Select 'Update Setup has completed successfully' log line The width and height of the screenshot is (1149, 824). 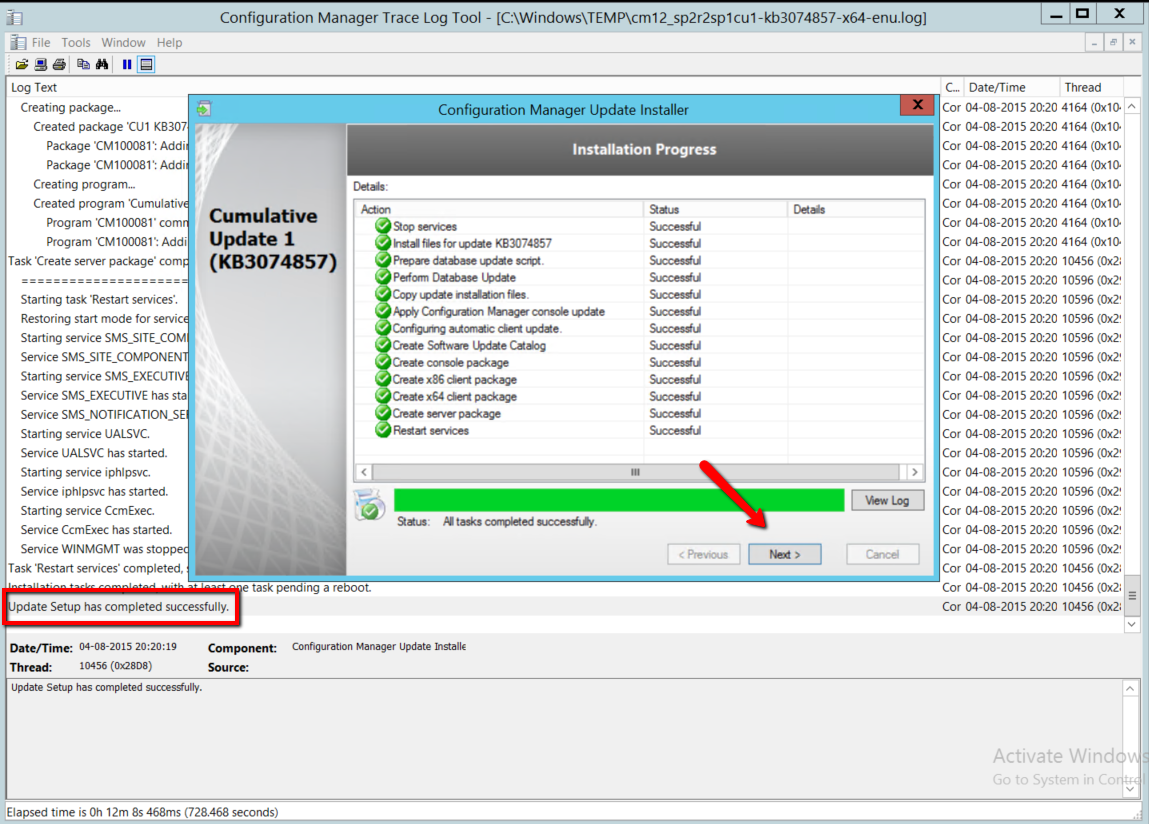point(119,607)
